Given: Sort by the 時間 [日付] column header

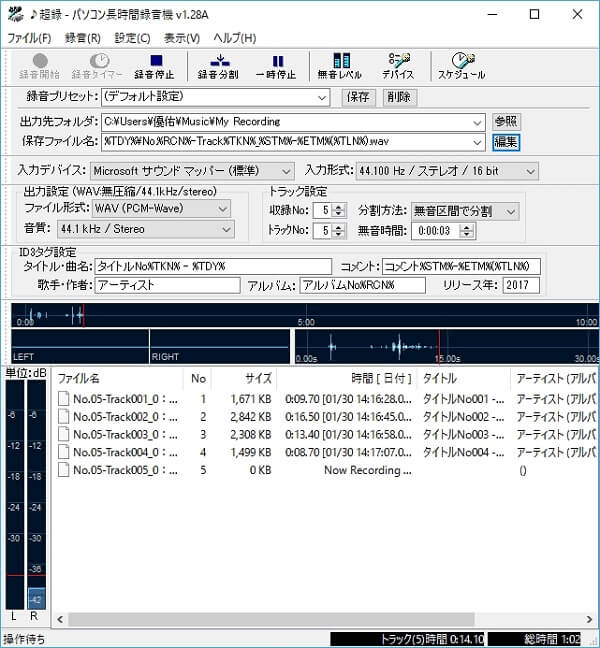Looking at the screenshot, I should (x=347, y=379).
